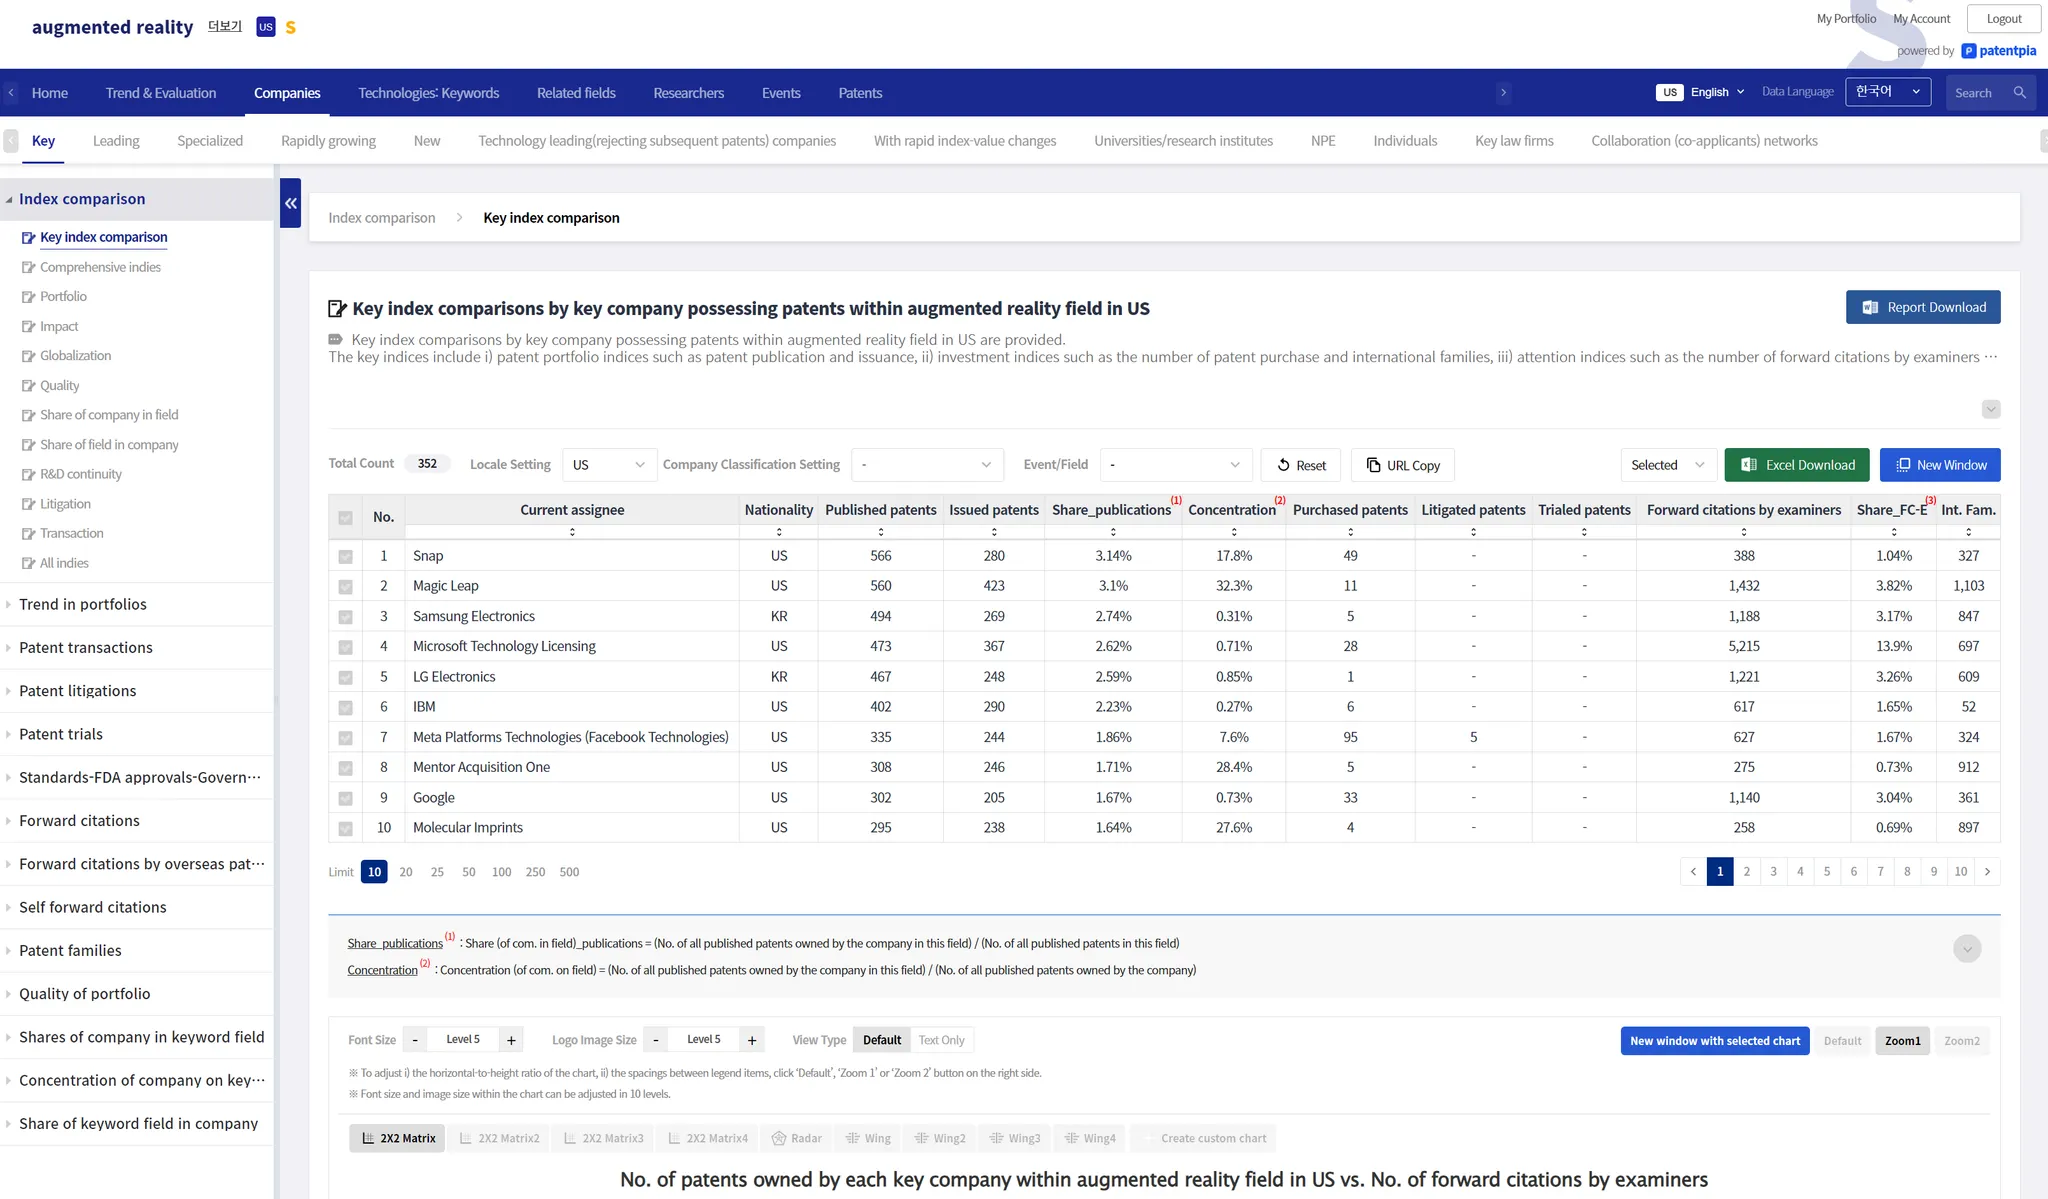Viewport: 2048px width, 1199px height.
Task: Expand the Patent transactions sidebar section
Action: 86,648
